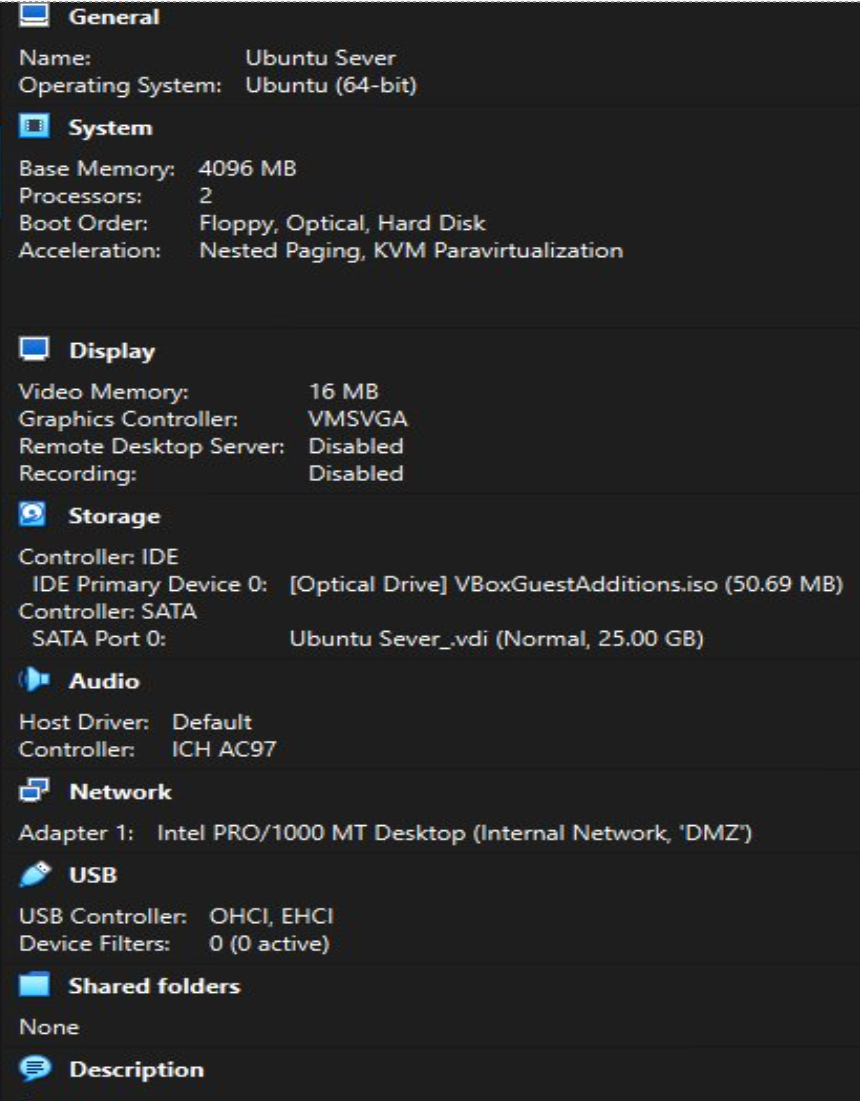Click the Storage disk icon
Screen dimensions: 860x1101
tap(34, 516)
